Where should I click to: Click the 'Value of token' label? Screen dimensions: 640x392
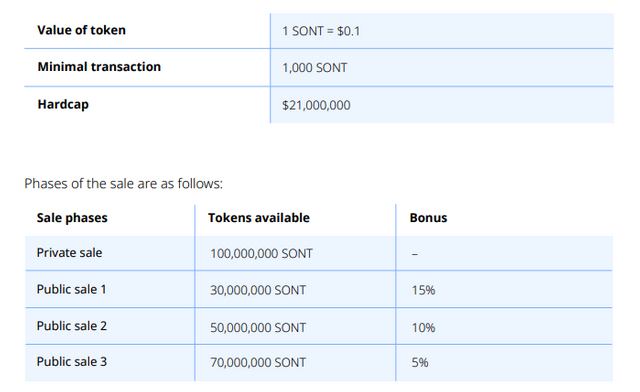[81, 30]
